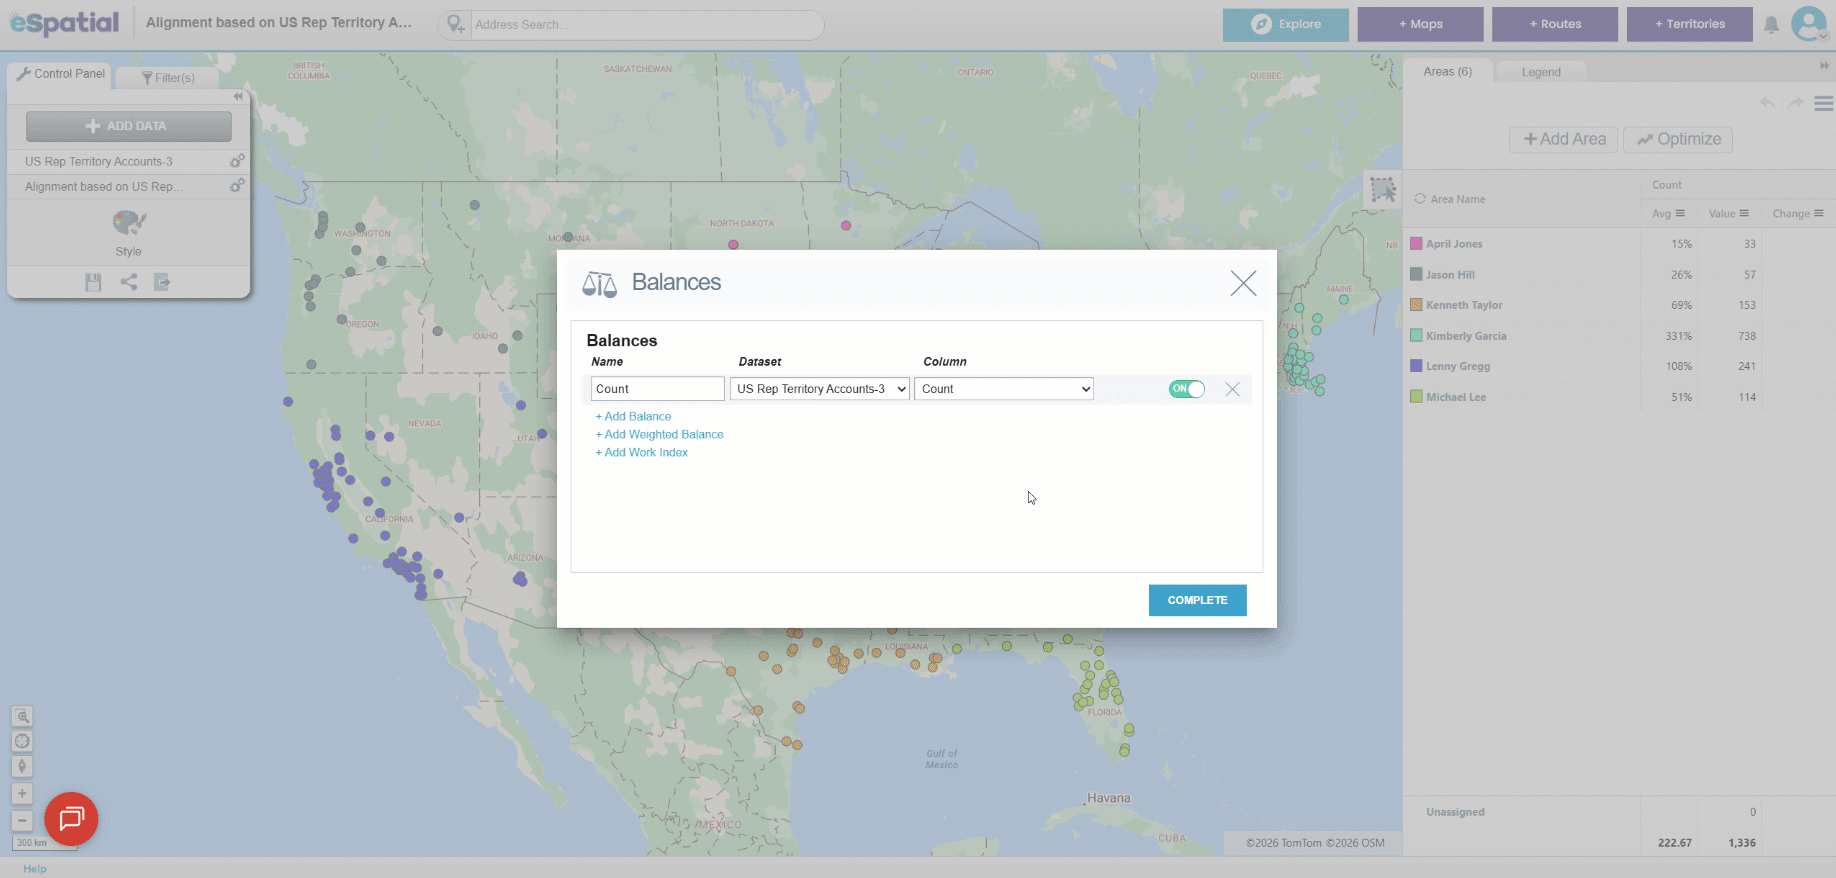This screenshot has width=1836, height=878.
Task: Switch to the Areas (6) tab
Action: (x=1448, y=72)
